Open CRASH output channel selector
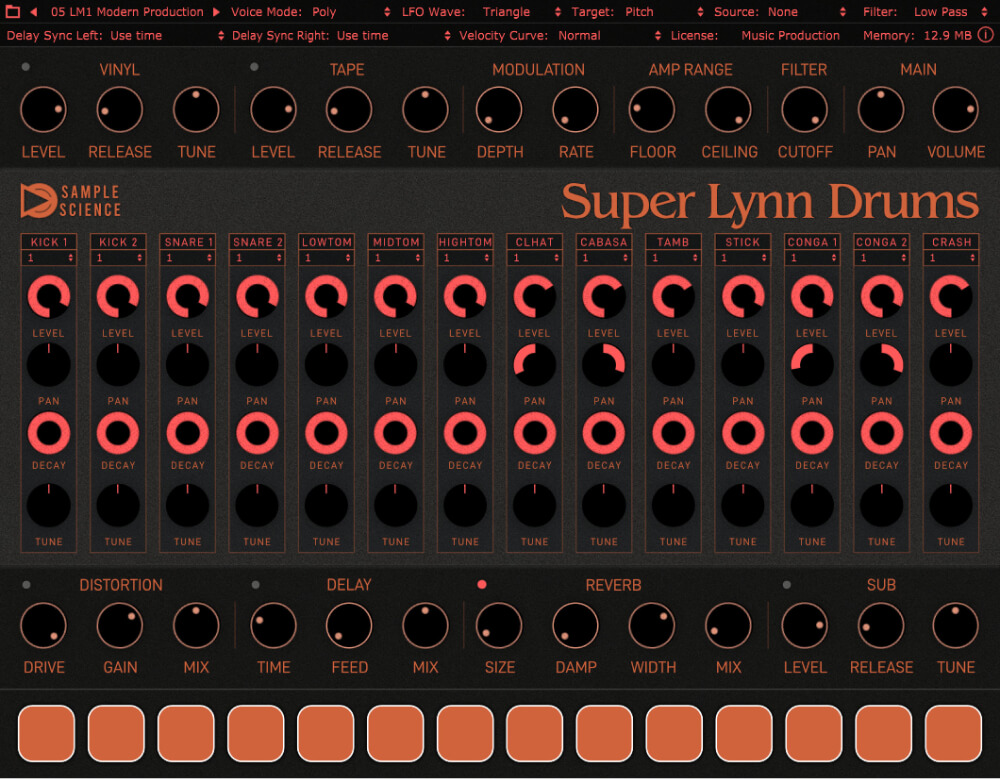Screen dimensions: 1000x779 (x=951, y=258)
